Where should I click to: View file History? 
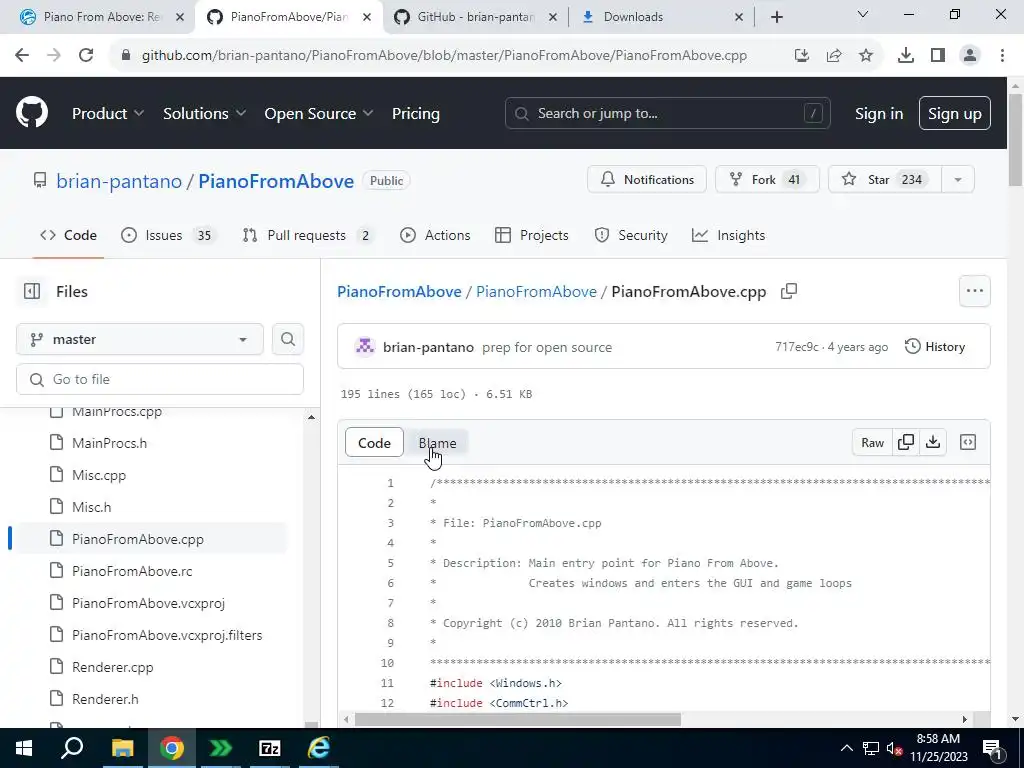[x=935, y=347]
